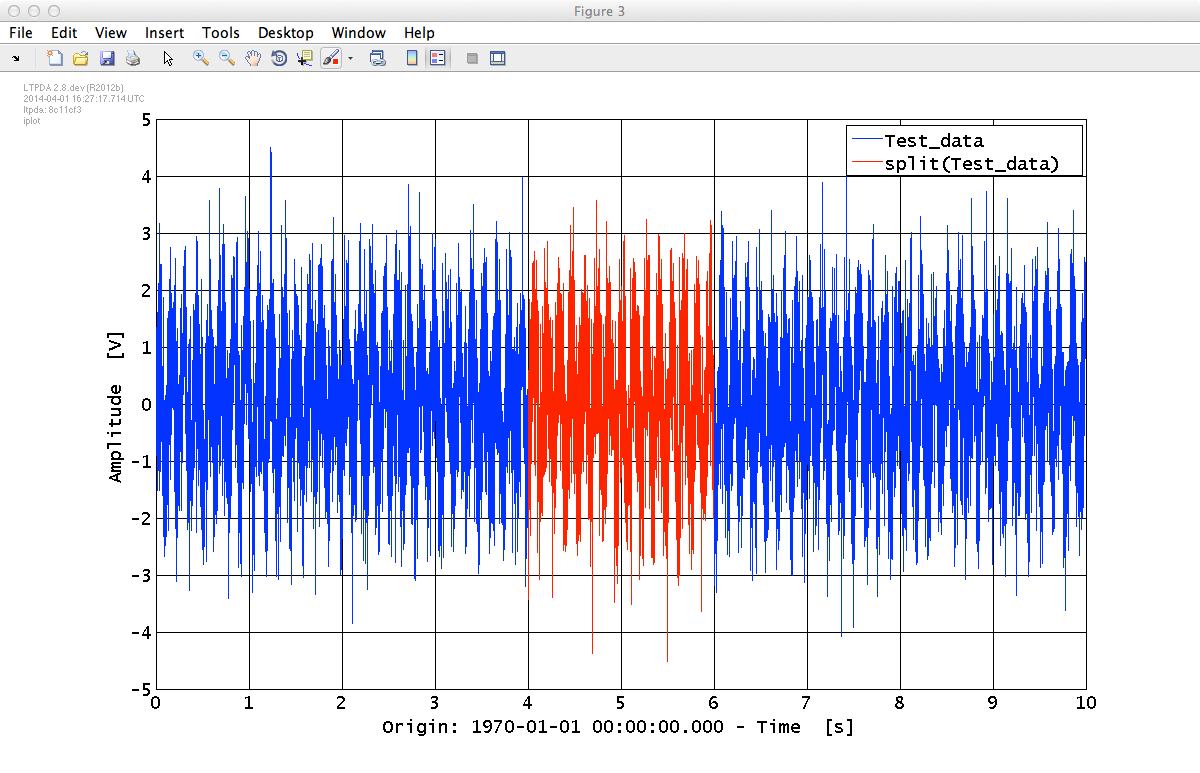Select the Pan hand tool
Screen dimensions: 1200x773
point(253,58)
